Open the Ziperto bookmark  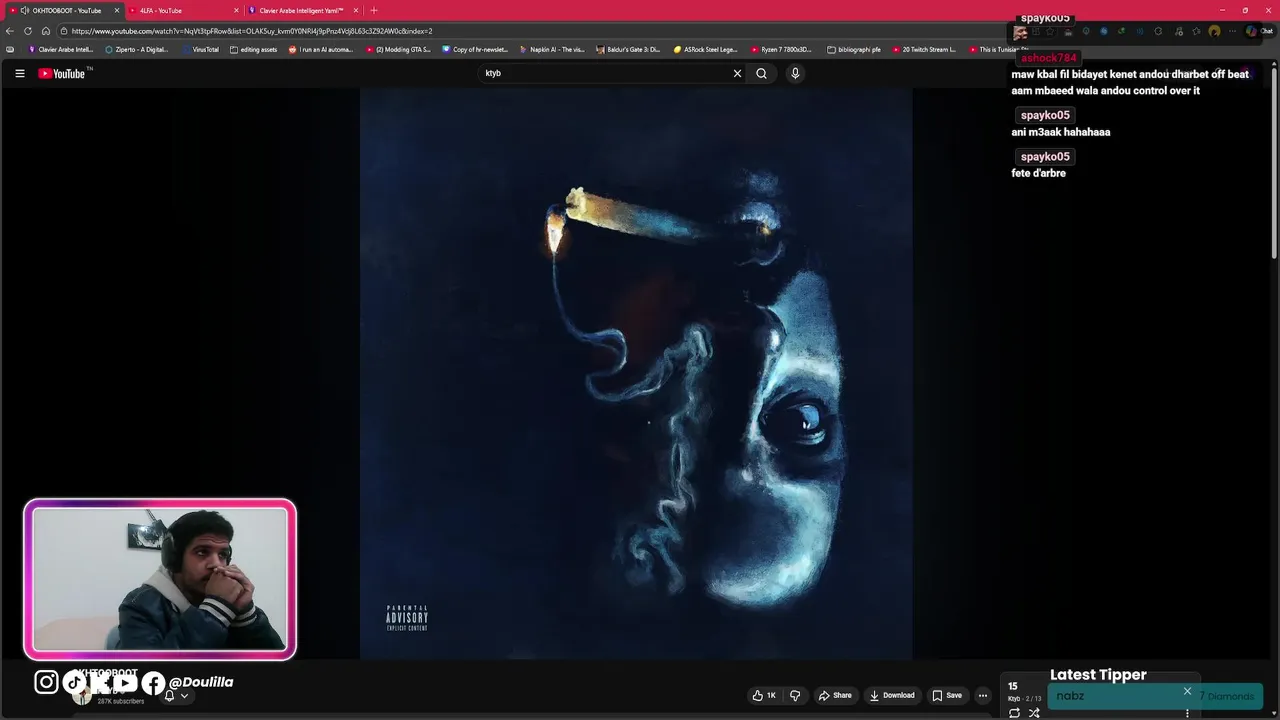point(137,49)
